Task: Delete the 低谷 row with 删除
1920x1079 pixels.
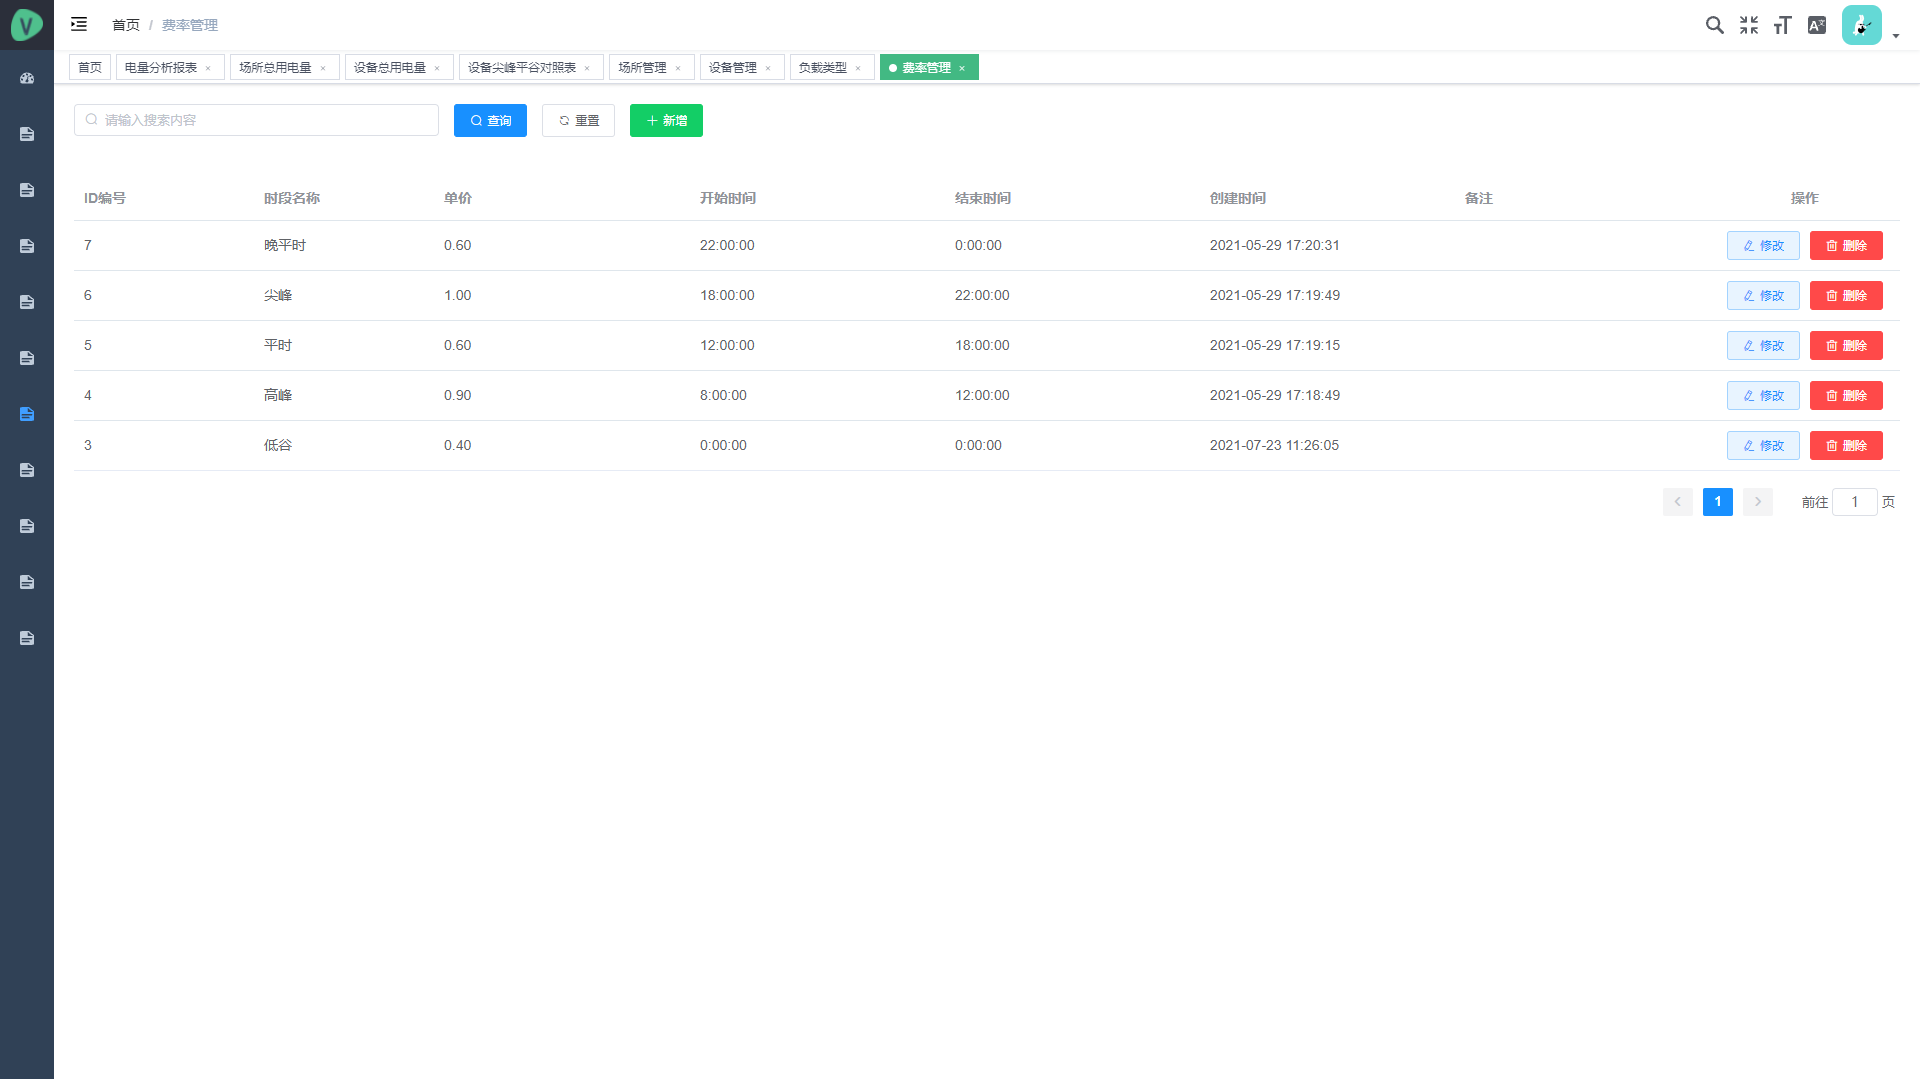Action: click(x=1845, y=445)
